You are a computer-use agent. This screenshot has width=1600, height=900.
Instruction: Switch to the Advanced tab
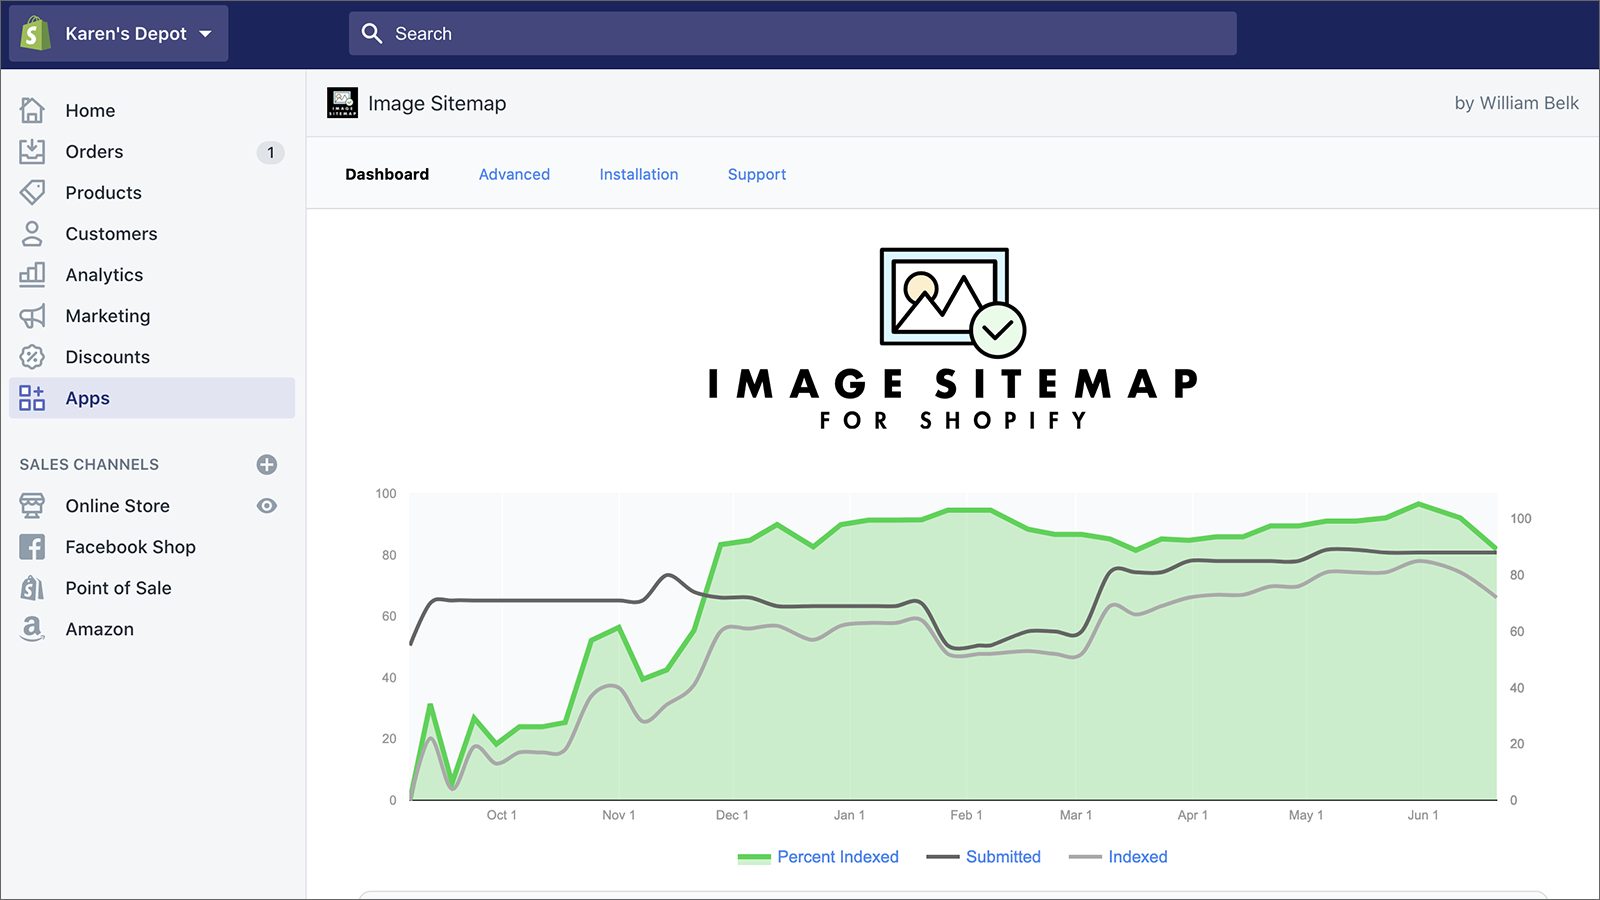[x=514, y=174]
